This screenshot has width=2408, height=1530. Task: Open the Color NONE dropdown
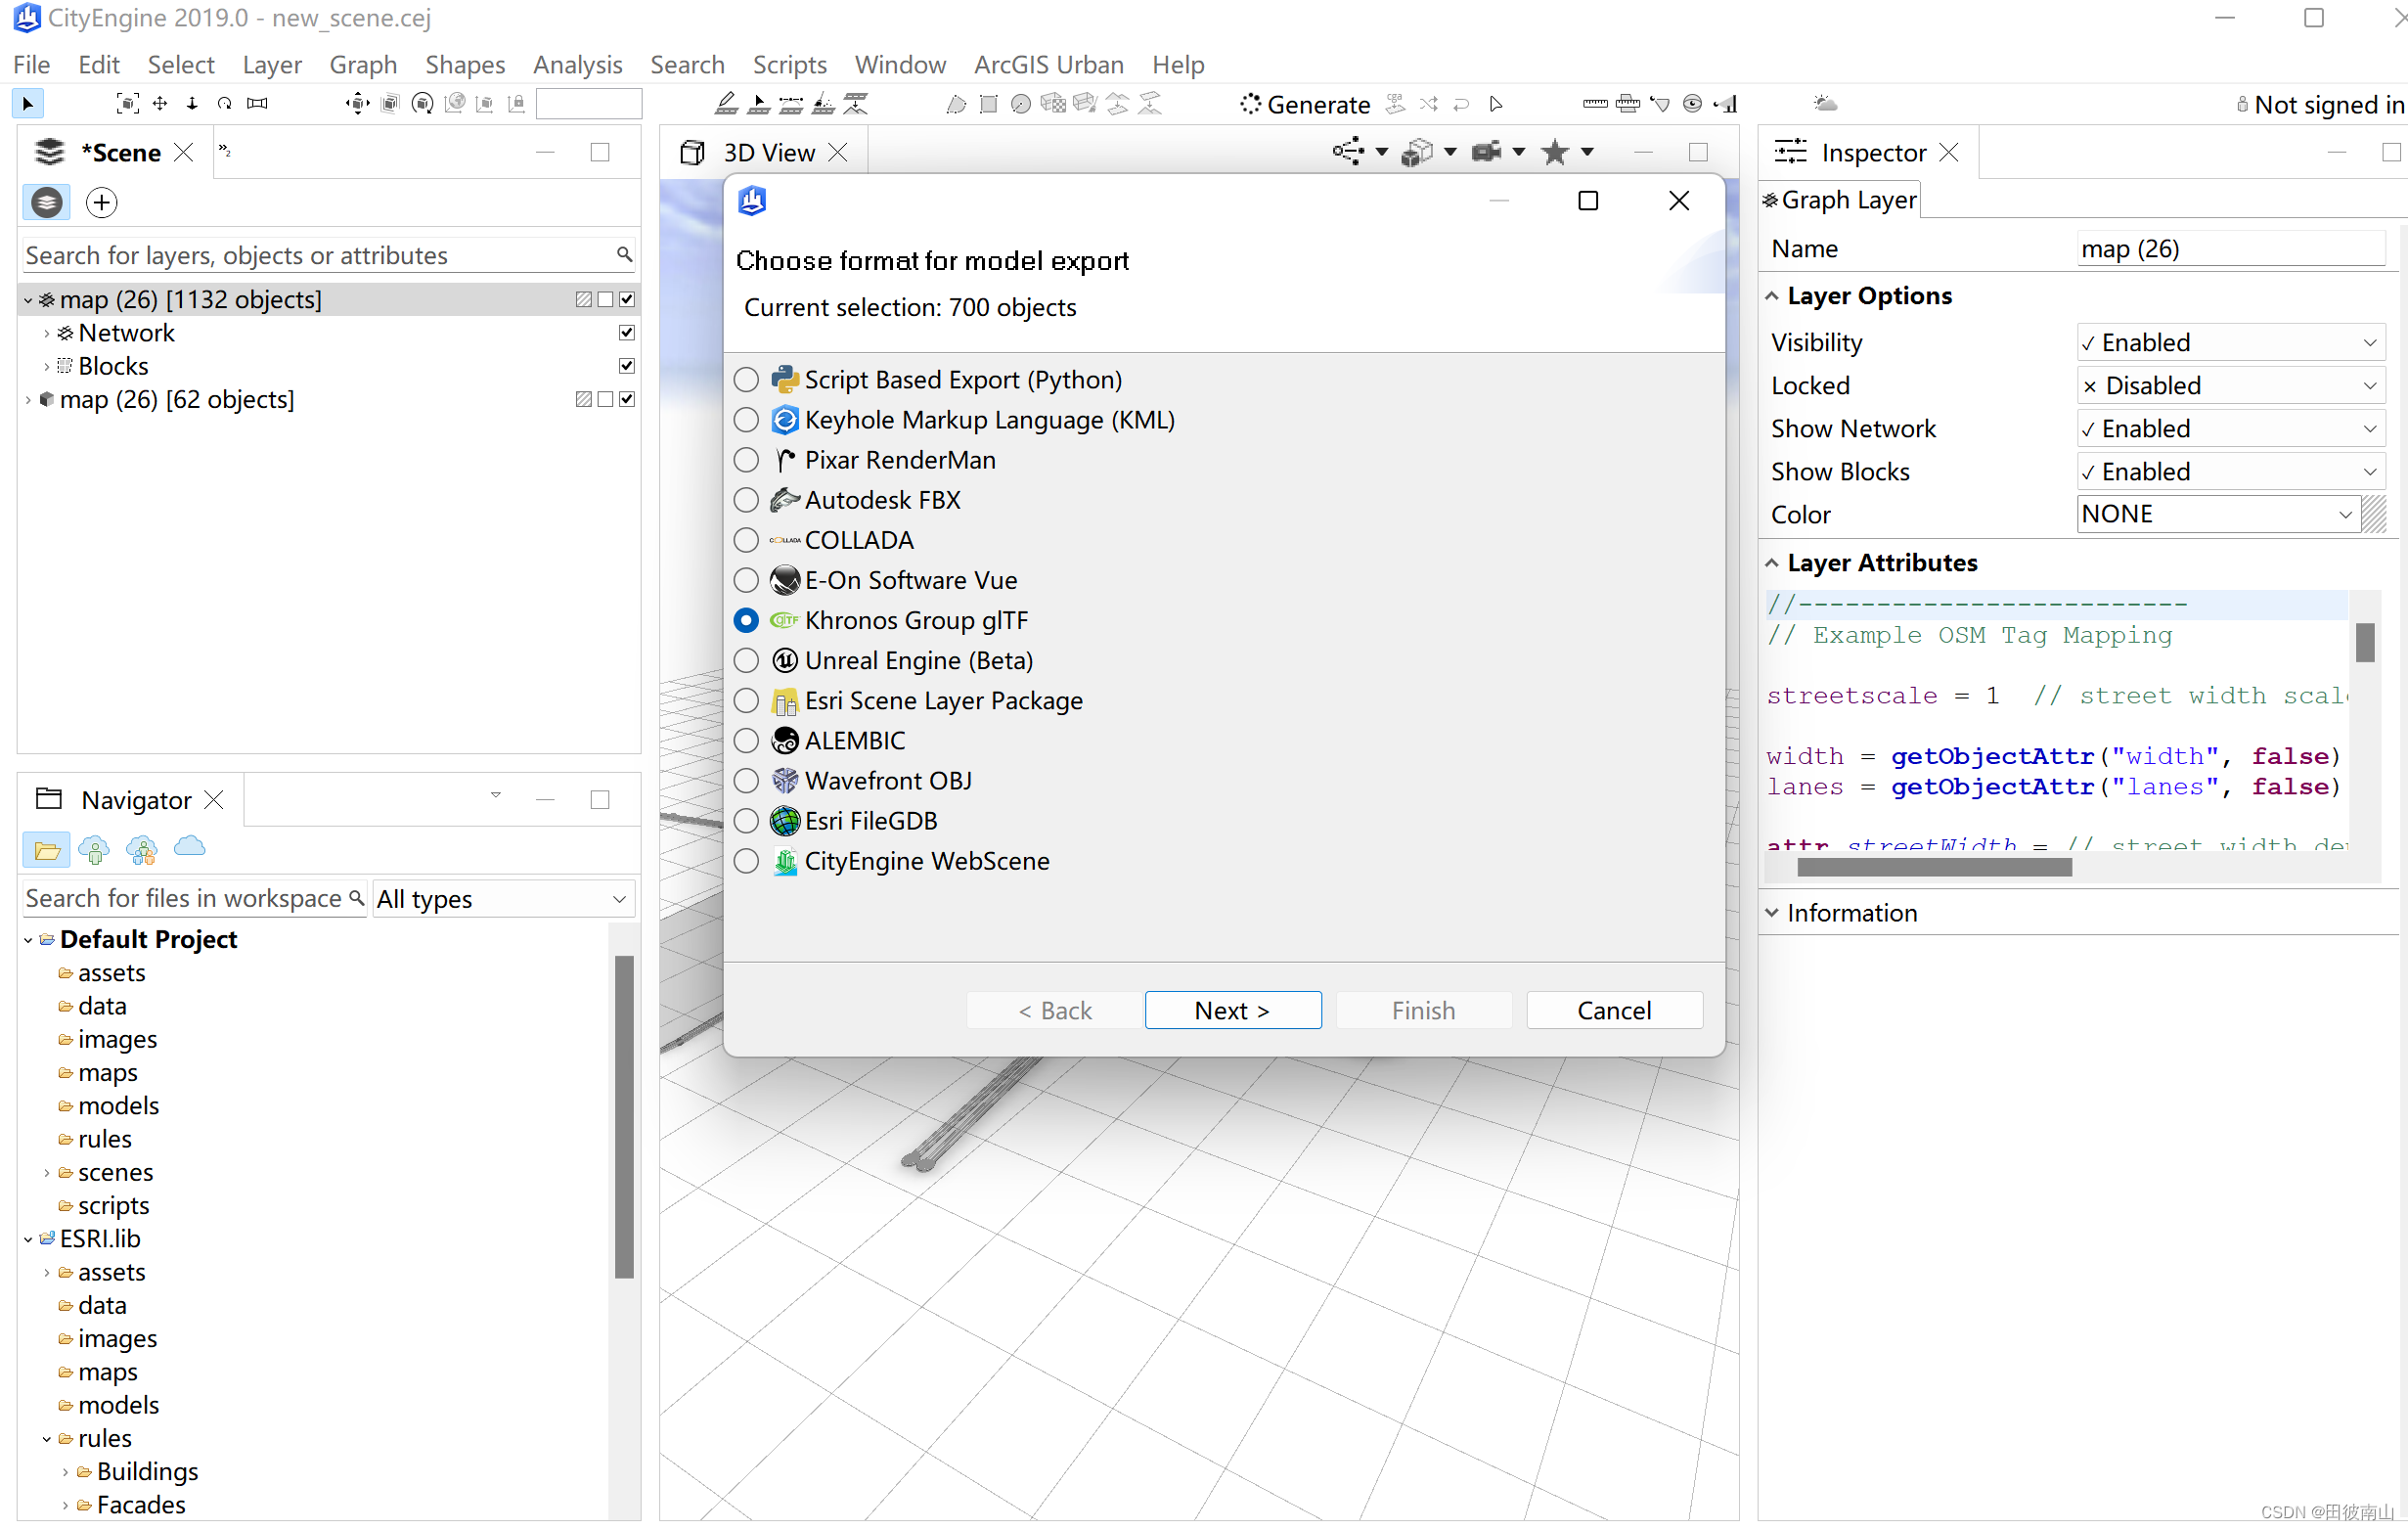[2218, 514]
